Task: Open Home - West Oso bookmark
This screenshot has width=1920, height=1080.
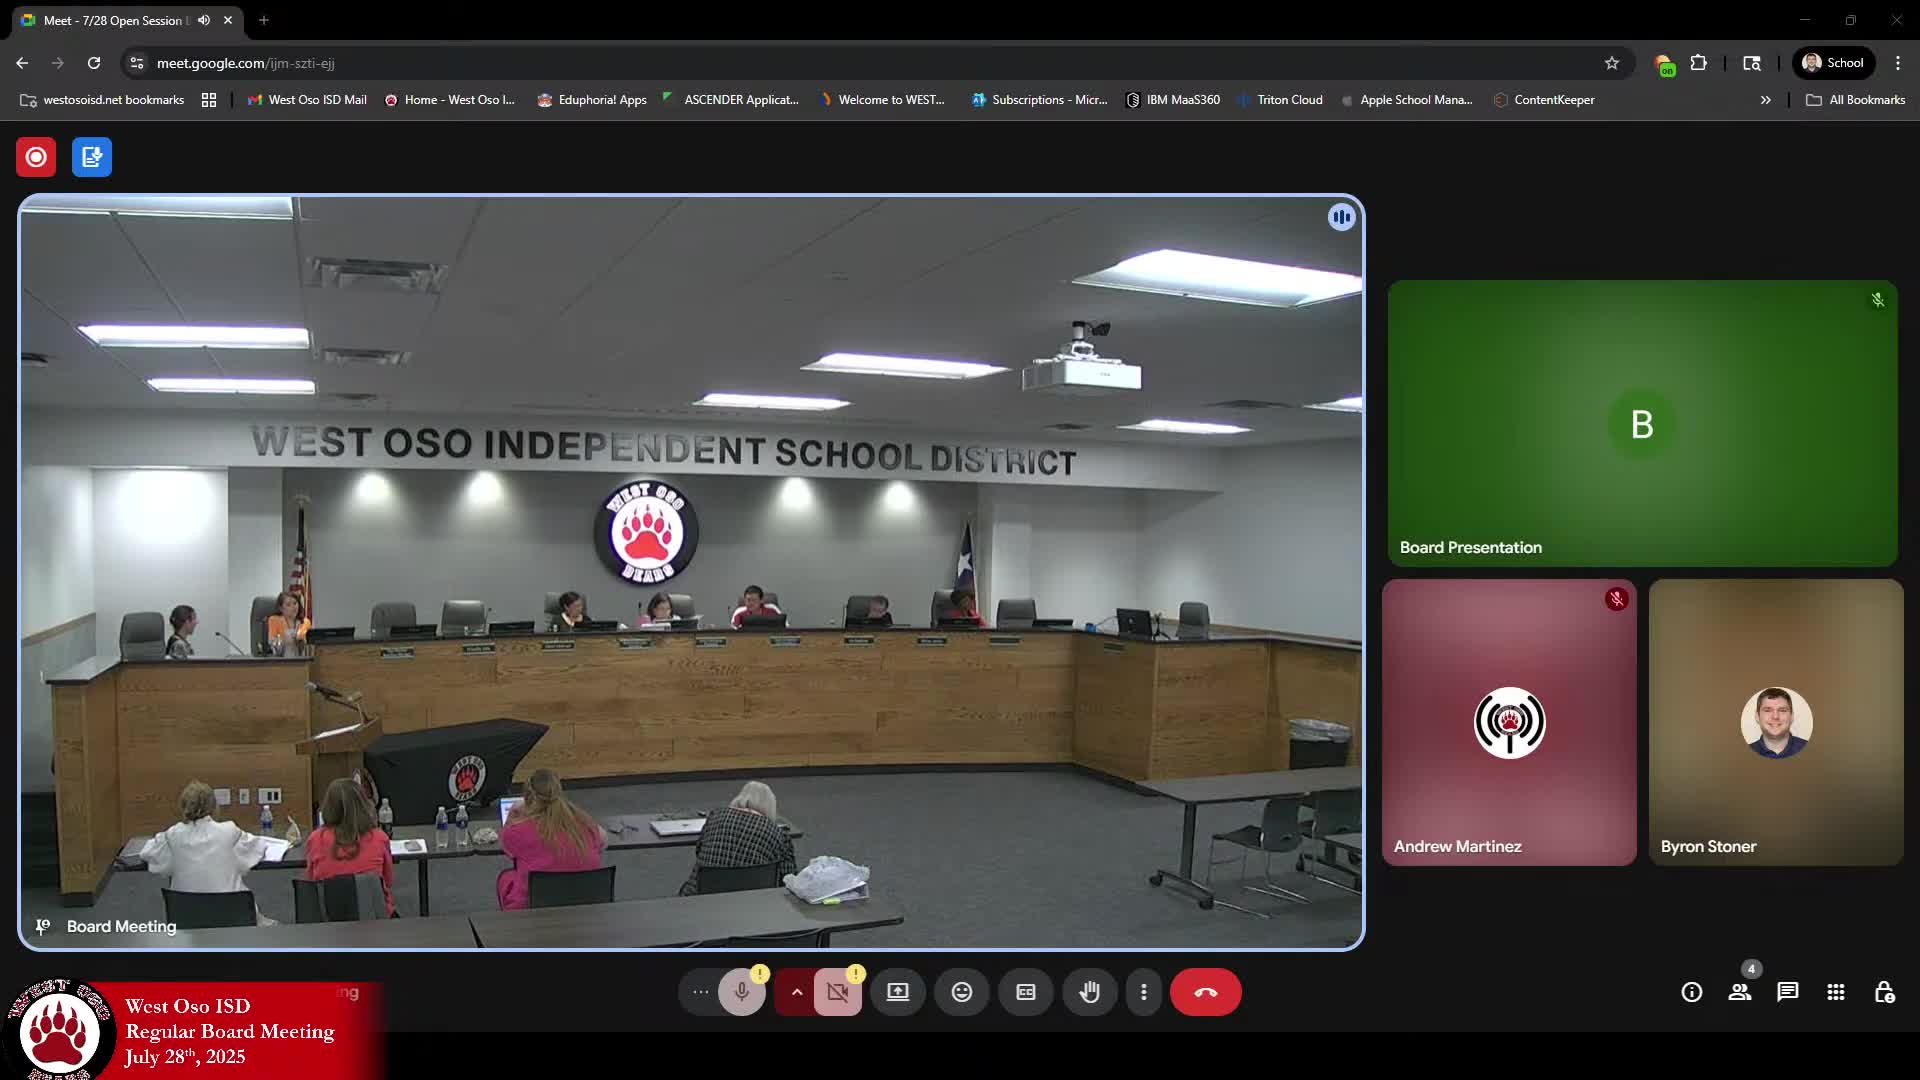Action: [450, 100]
